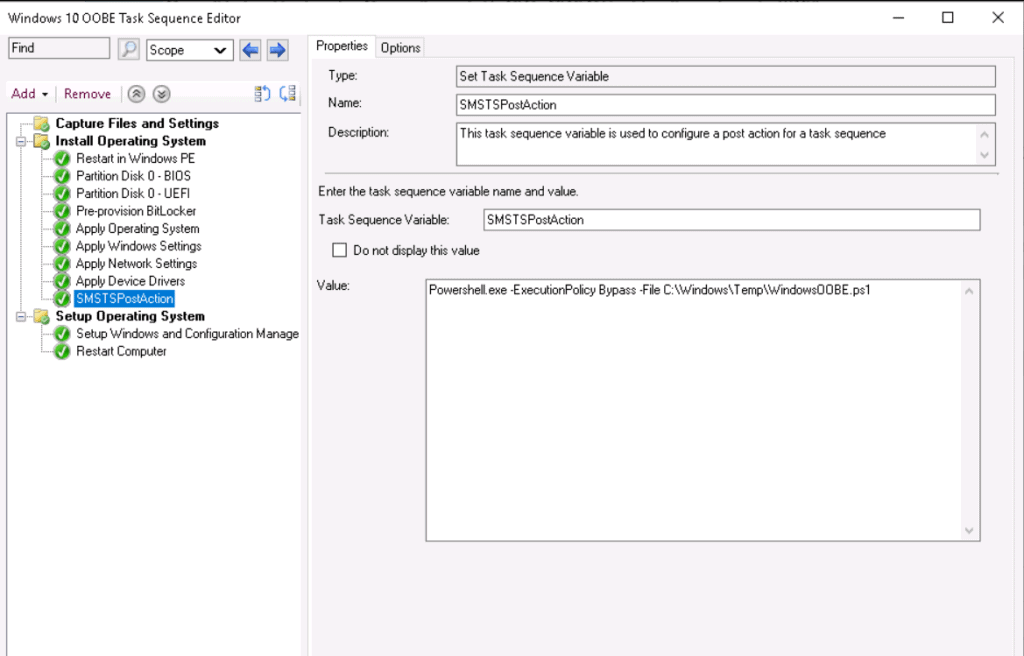Click the green check icon beside Restart Computer
This screenshot has height=656, width=1024.
click(62, 352)
